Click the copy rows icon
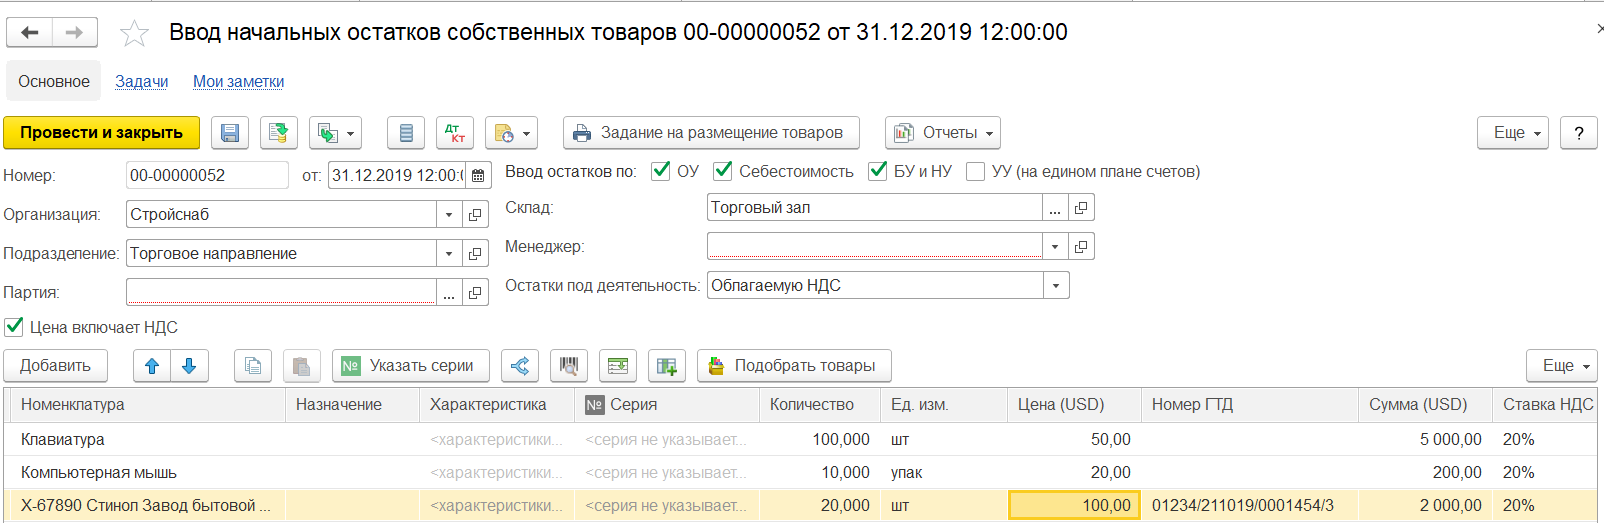The width and height of the screenshot is (1604, 523). pos(253,366)
